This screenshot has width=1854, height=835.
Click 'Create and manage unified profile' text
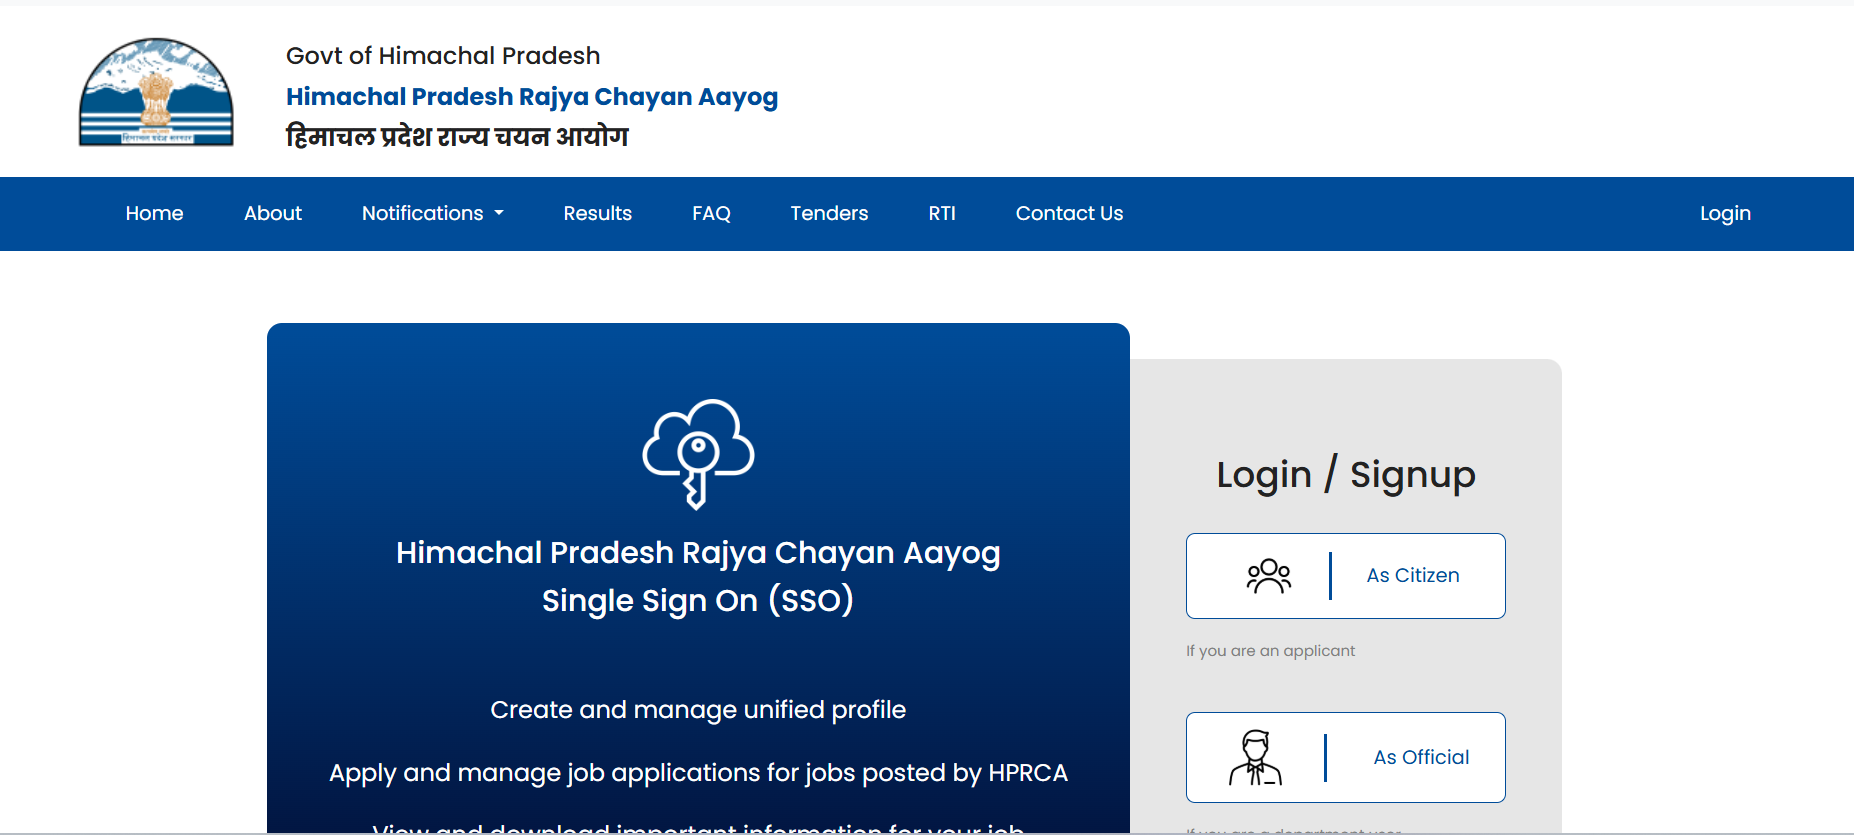click(x=698, y=710)
